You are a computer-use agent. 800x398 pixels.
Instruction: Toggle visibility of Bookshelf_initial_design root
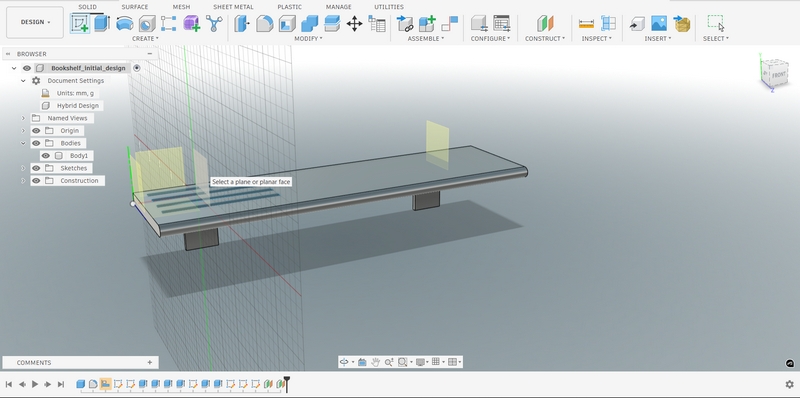coord(27,68)
